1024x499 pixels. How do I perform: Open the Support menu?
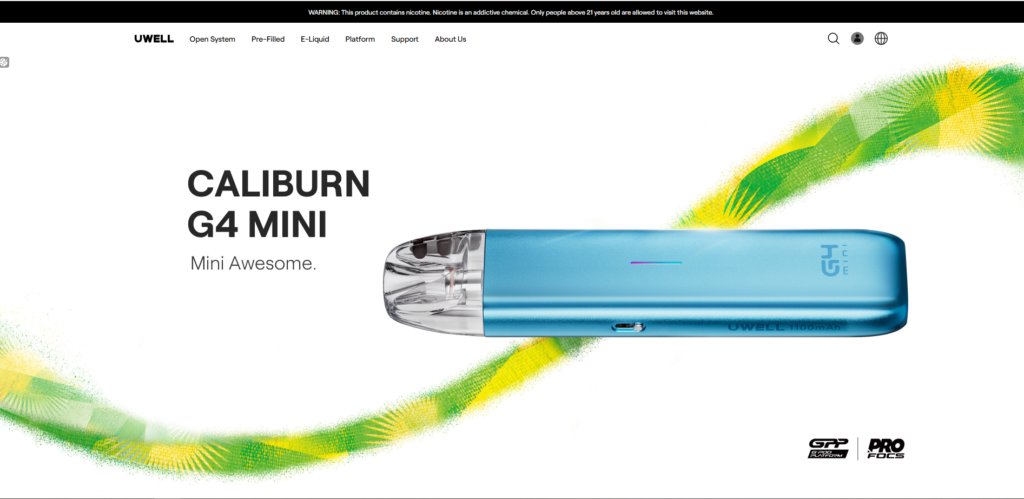[405, 39]
